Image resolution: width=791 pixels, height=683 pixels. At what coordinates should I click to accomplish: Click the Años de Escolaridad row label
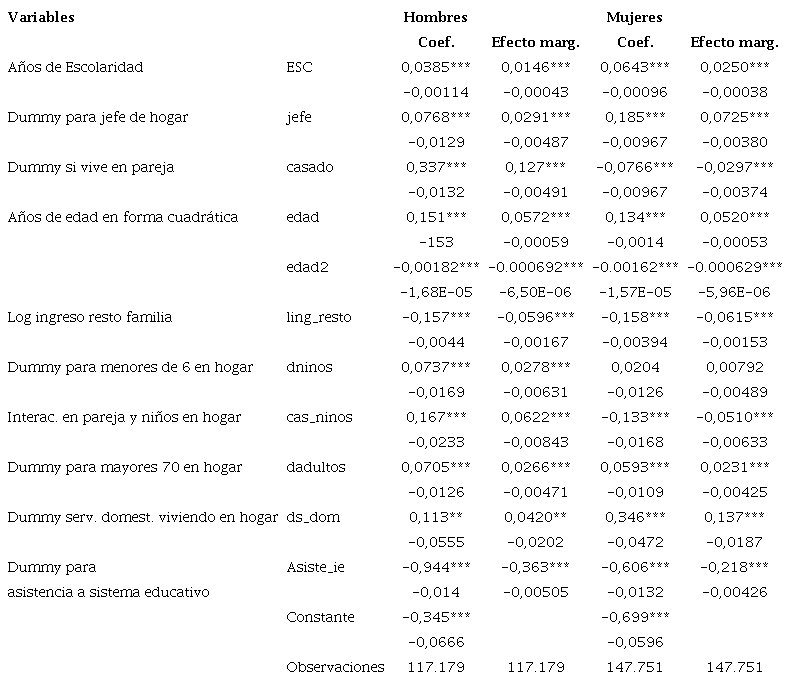coord(75,67)
